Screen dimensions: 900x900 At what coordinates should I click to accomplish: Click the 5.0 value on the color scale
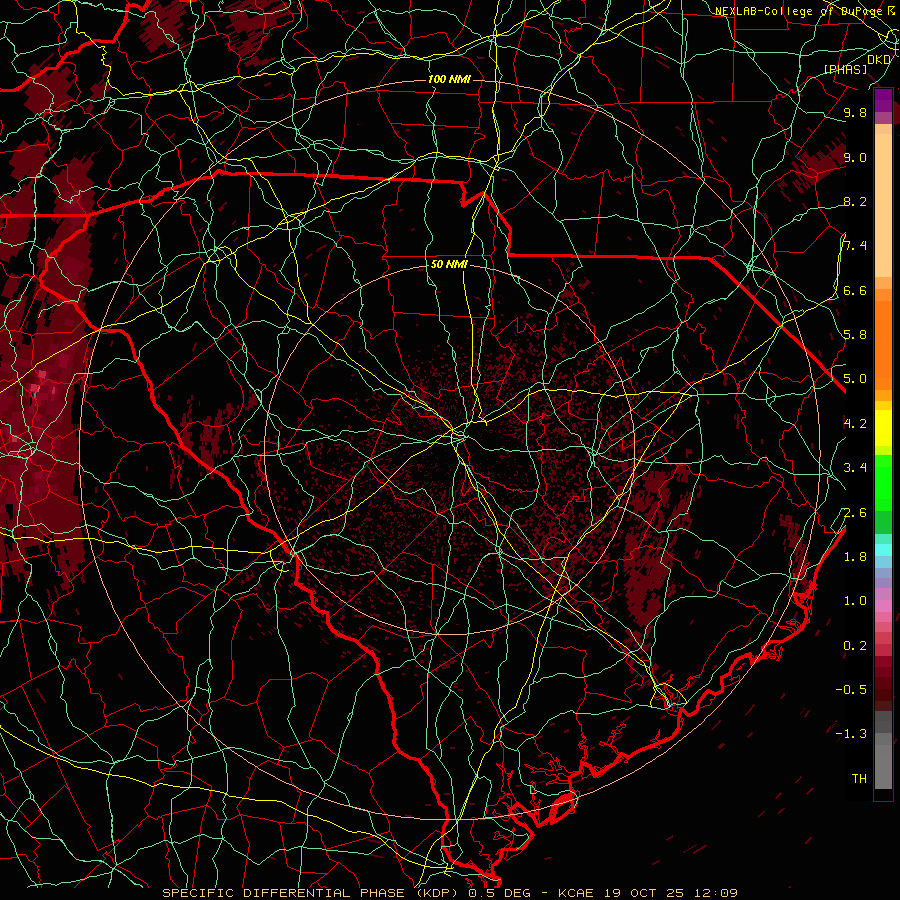(855, 379)
